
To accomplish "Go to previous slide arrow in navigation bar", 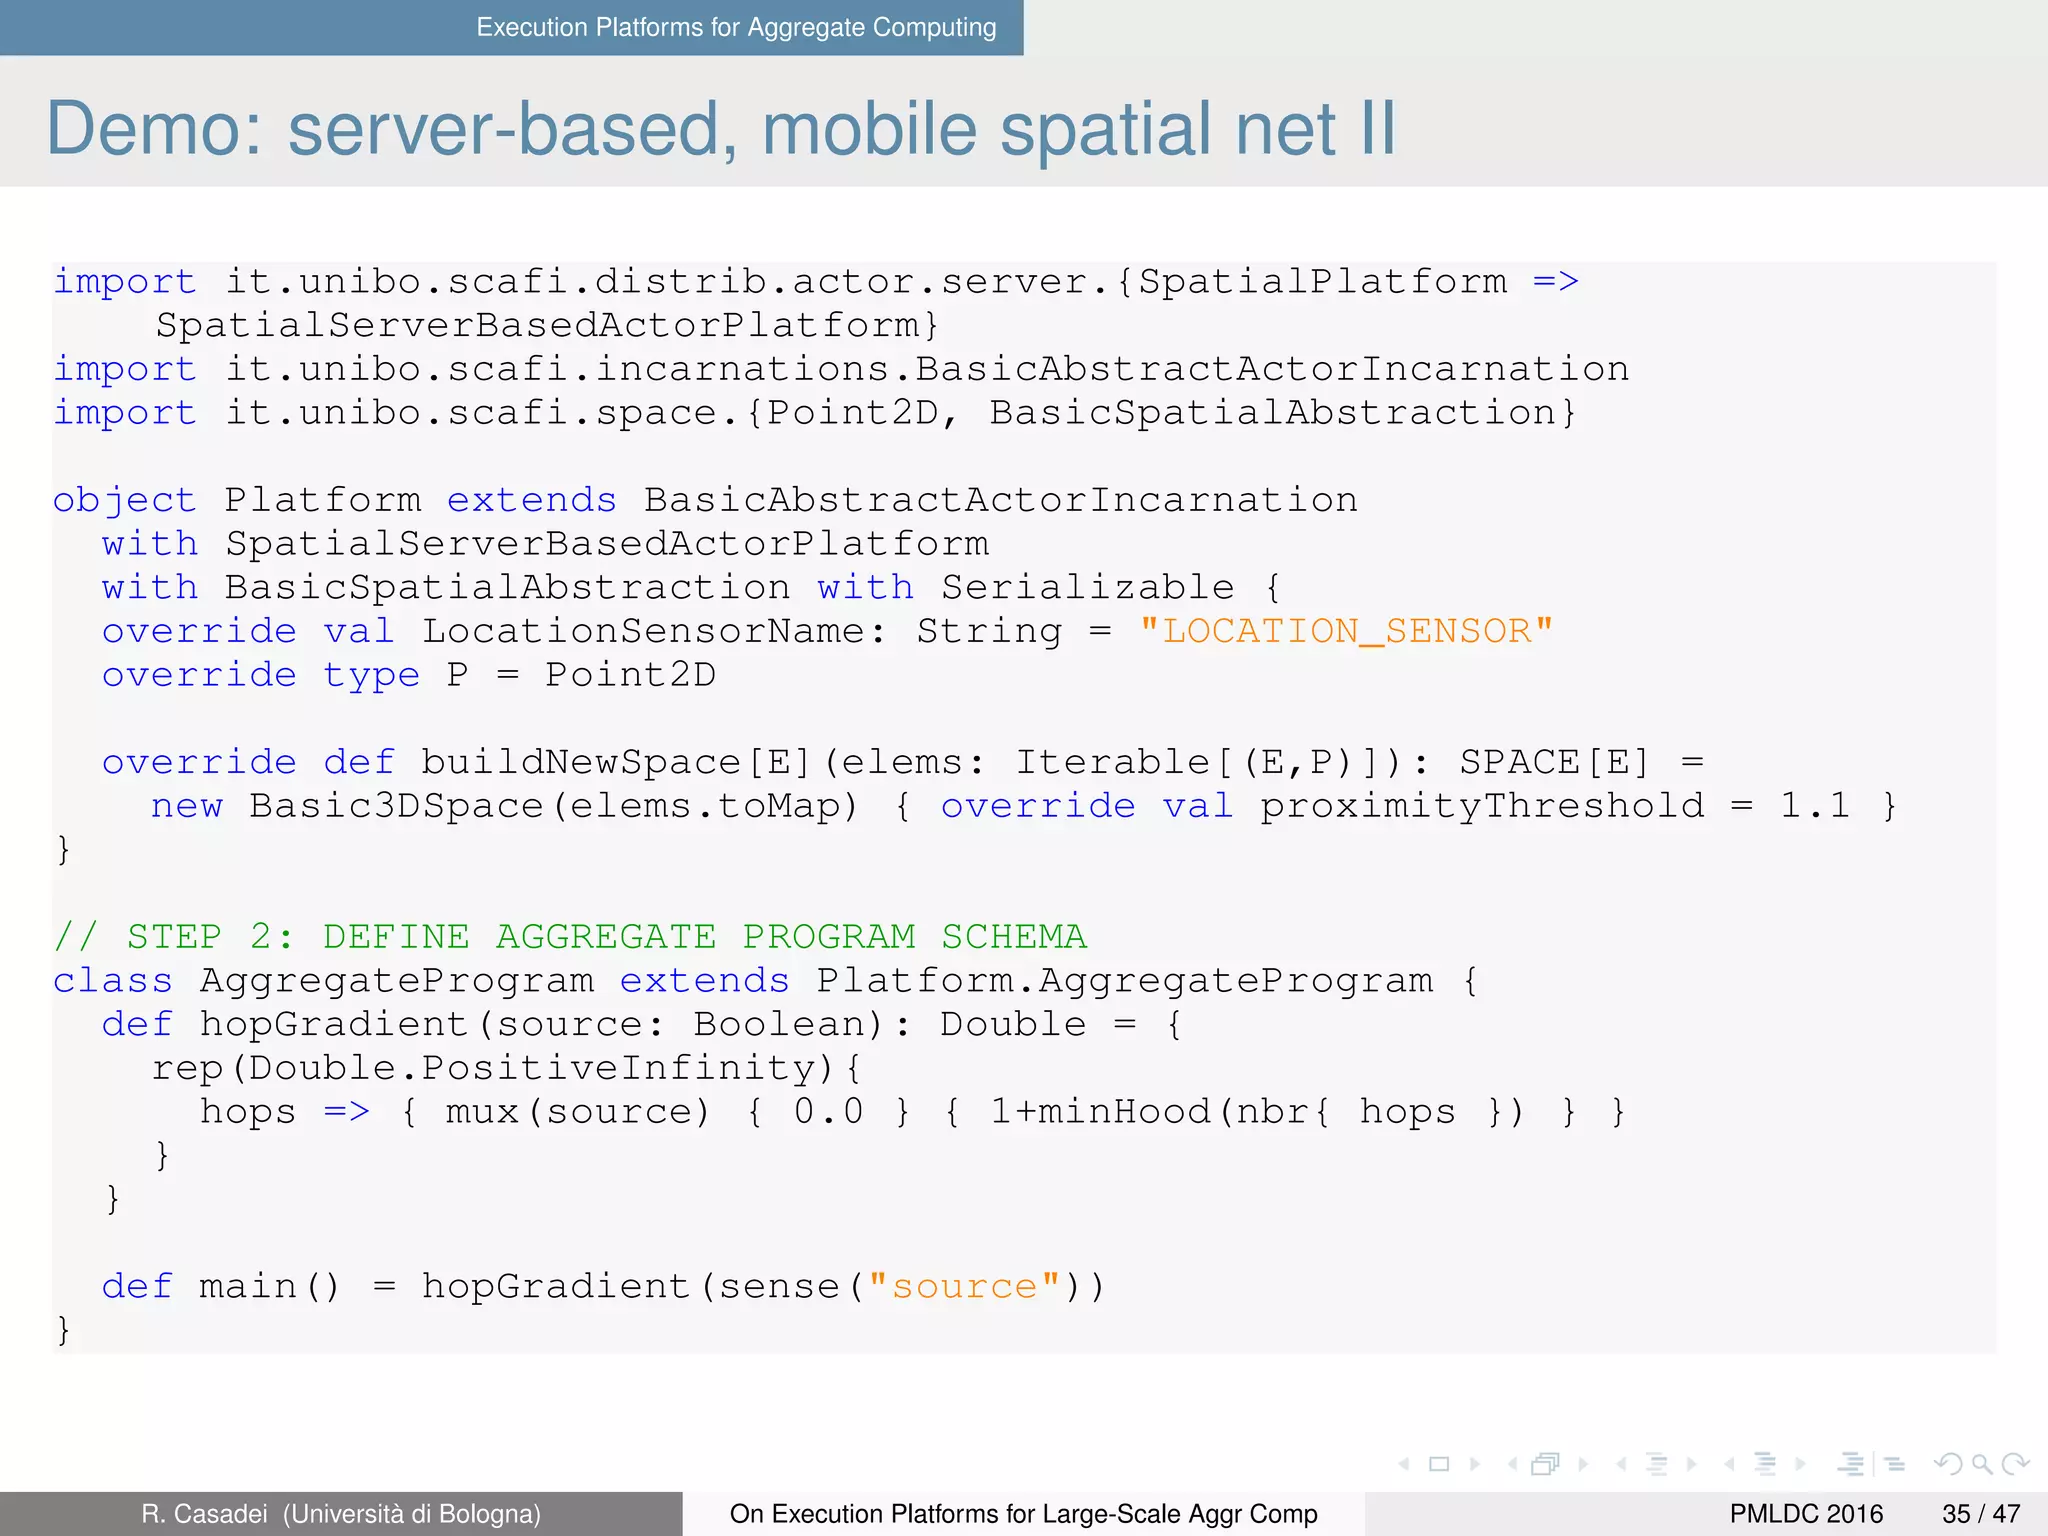I will (1405, 1464).
